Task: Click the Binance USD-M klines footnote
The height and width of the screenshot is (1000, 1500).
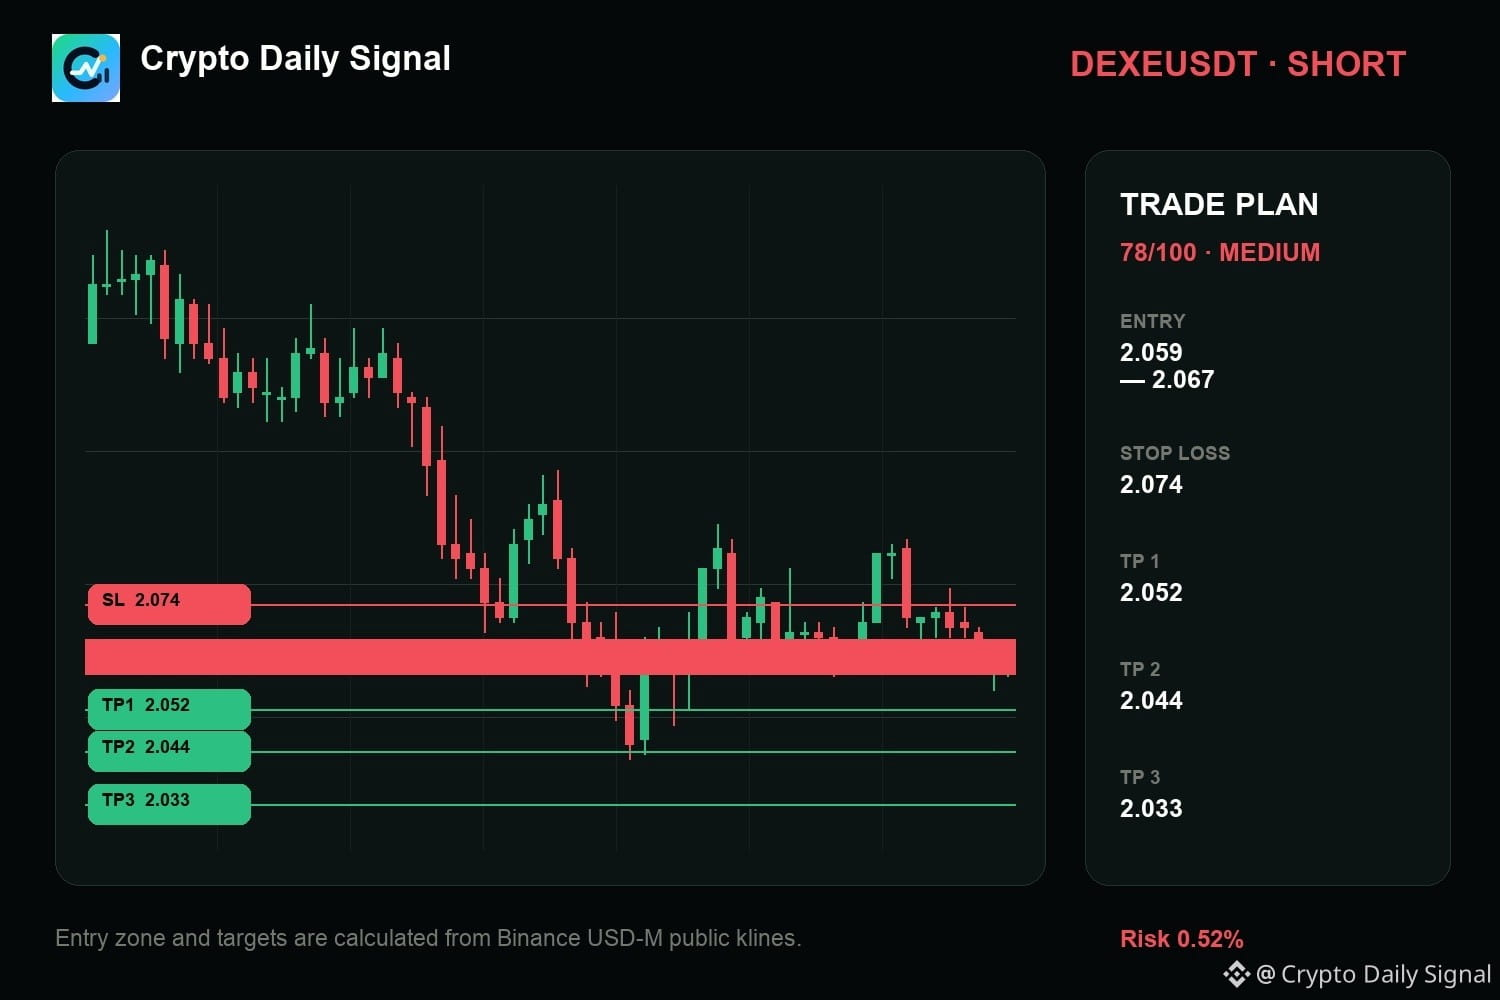Action: tap(428, 938)
